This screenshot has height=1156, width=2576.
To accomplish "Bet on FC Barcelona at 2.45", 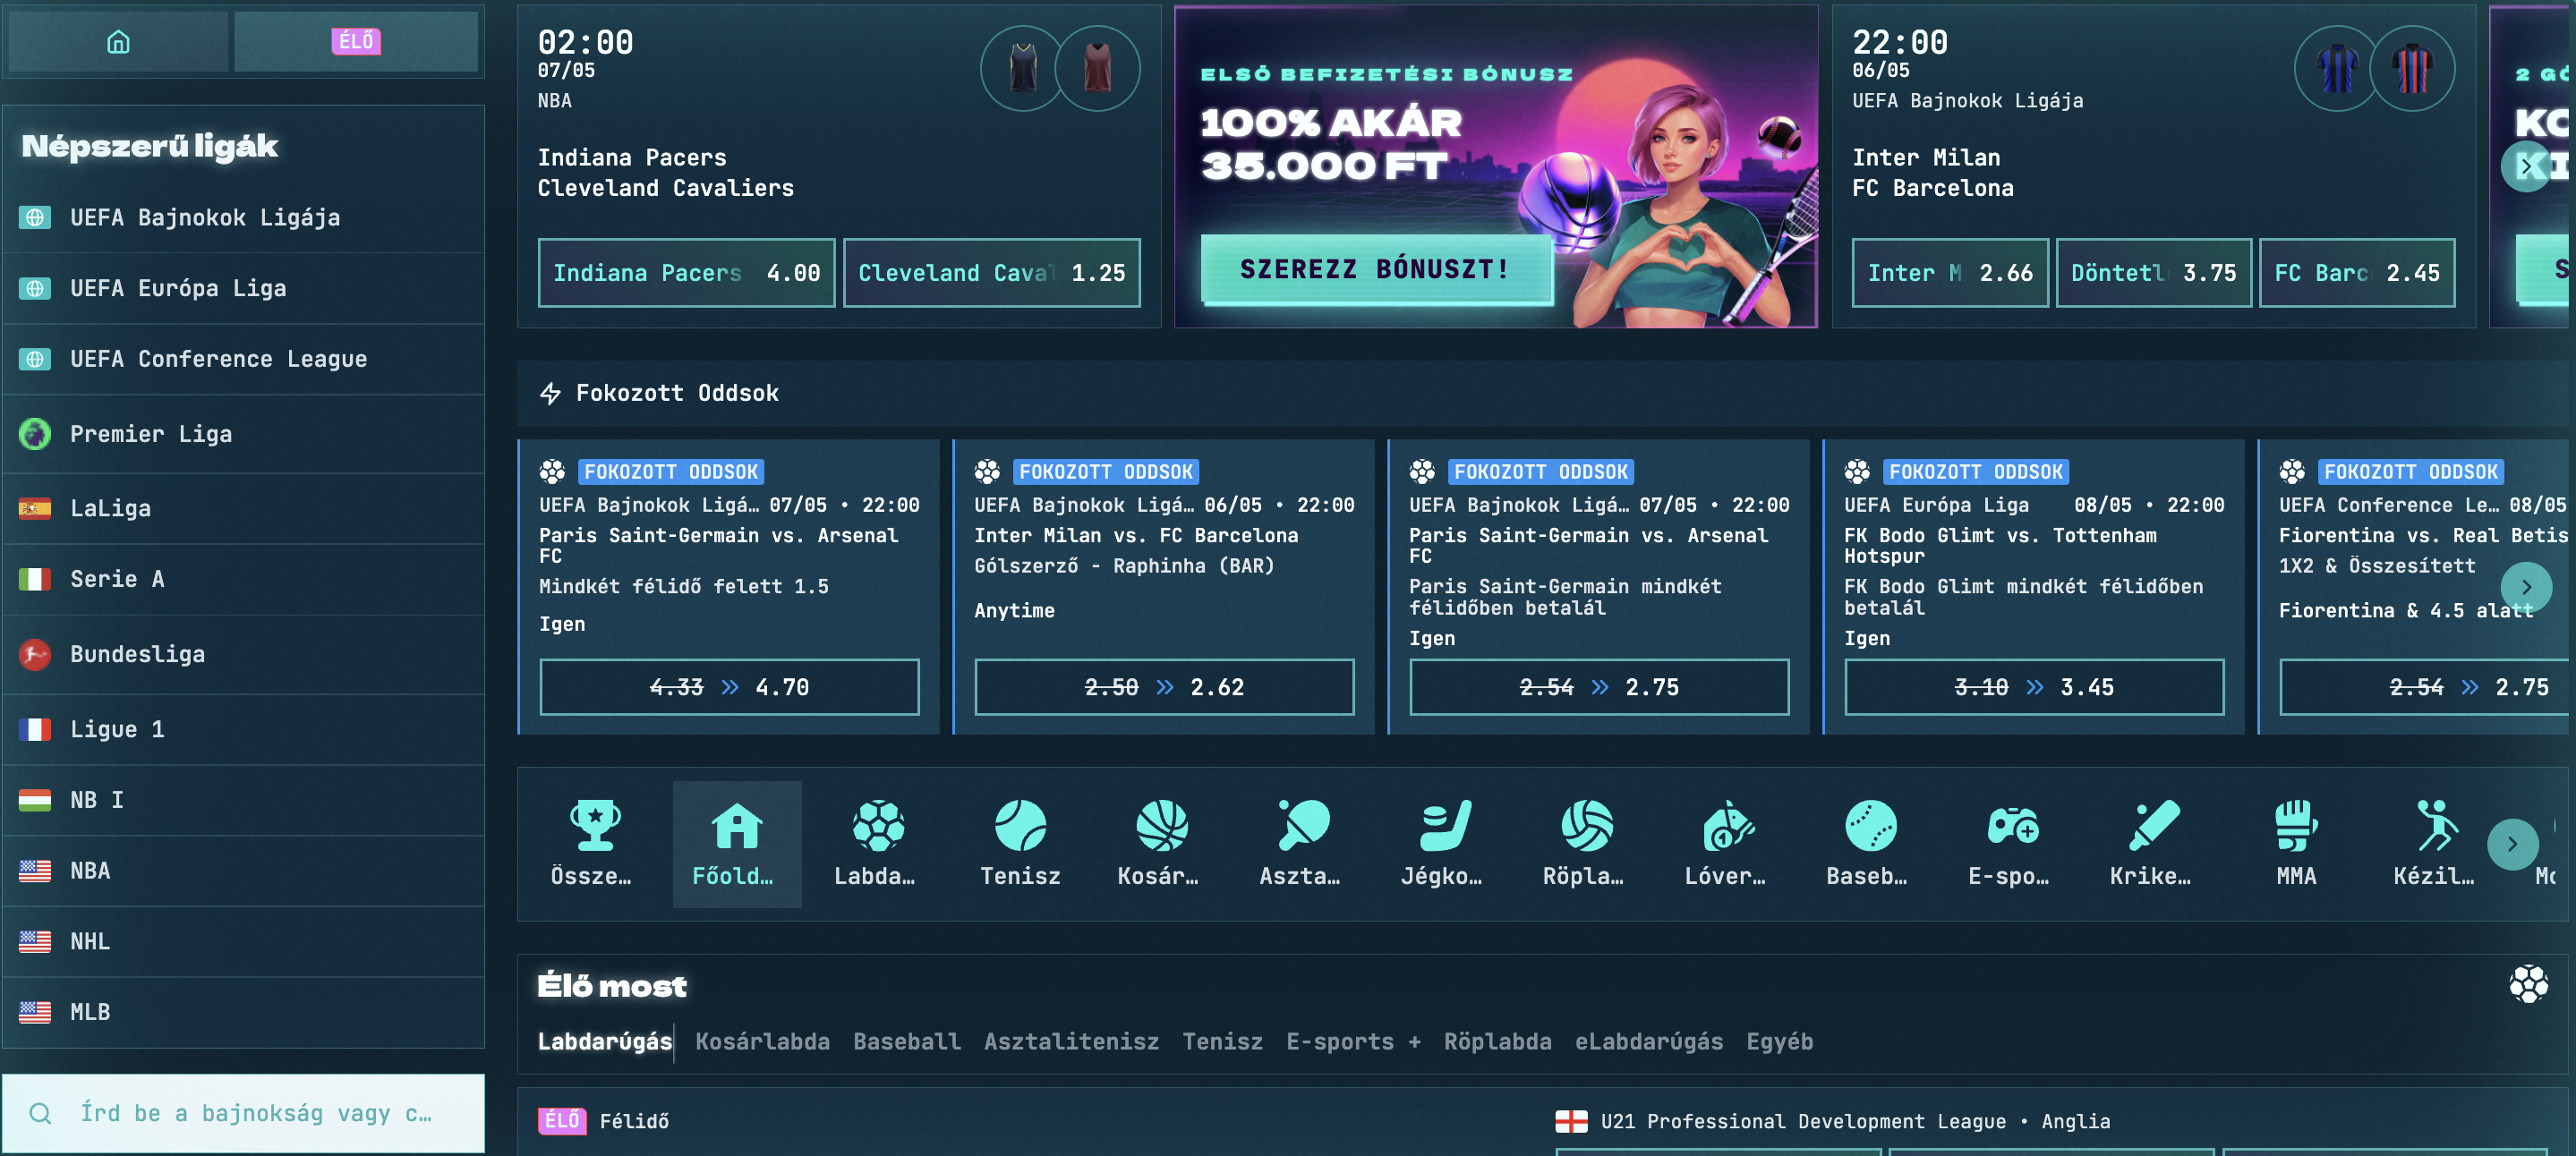I will coord(2356,273).
